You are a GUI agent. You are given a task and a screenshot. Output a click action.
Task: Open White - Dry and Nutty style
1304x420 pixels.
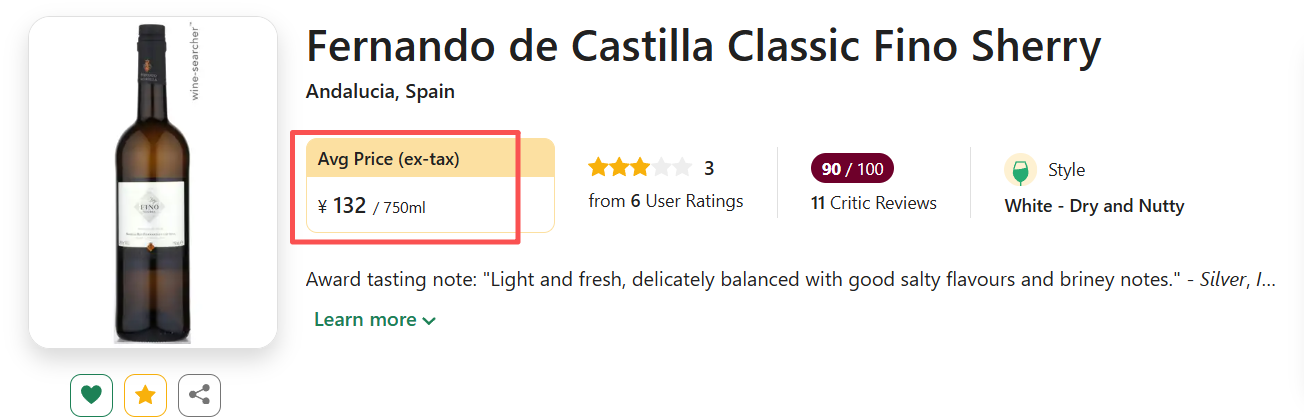coord(1094,206)
